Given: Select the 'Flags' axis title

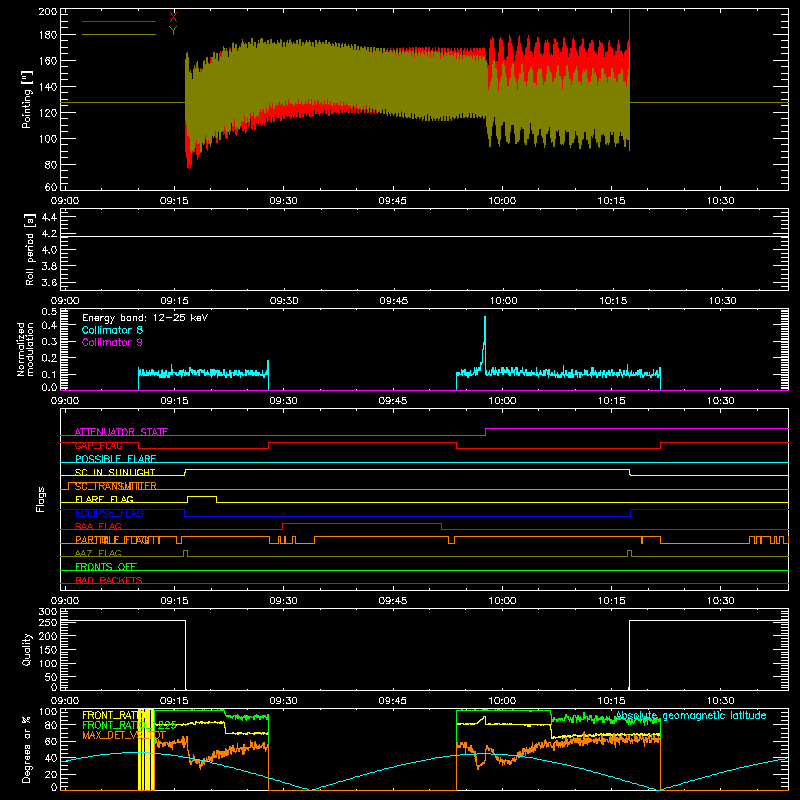Looking at the screenshot, I should coord(41,499).
